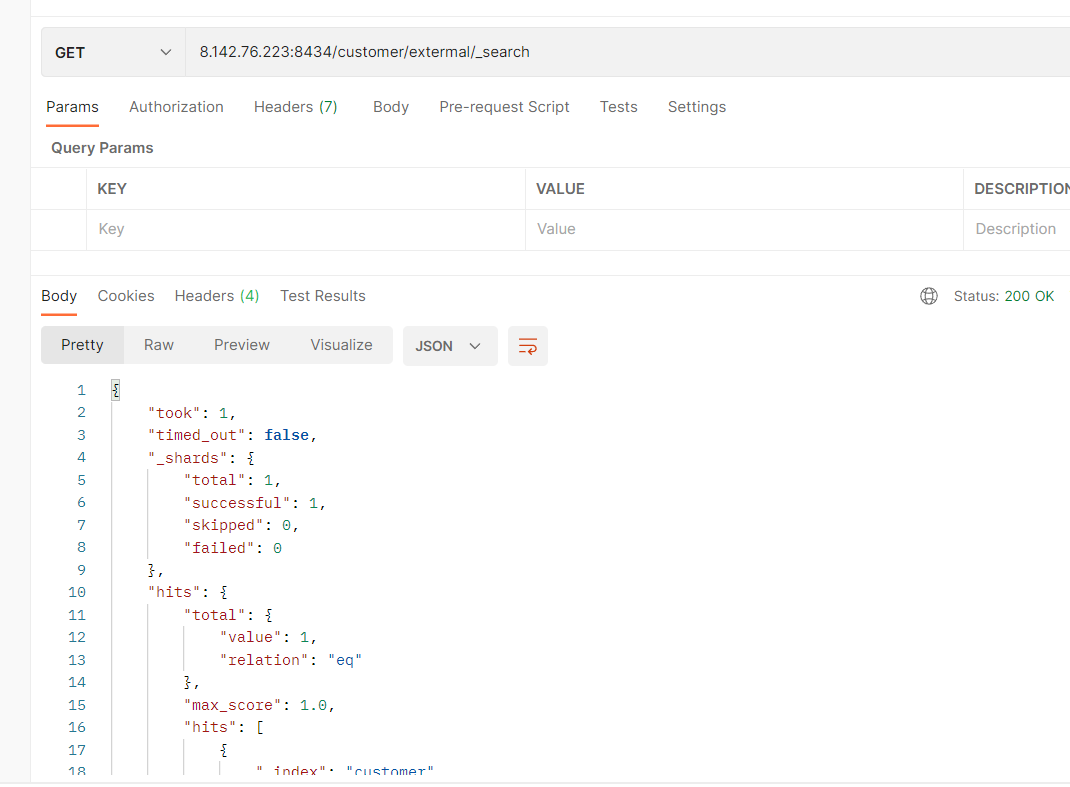Click the "took" key on line 2
This screenshot has height=787, width=1070.
point(174,414)
